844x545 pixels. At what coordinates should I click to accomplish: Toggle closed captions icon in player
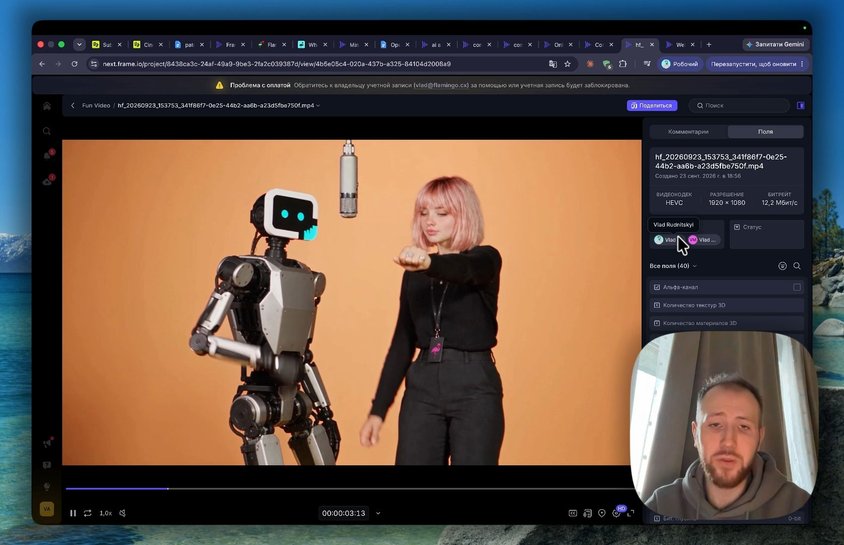pos(573,513)
